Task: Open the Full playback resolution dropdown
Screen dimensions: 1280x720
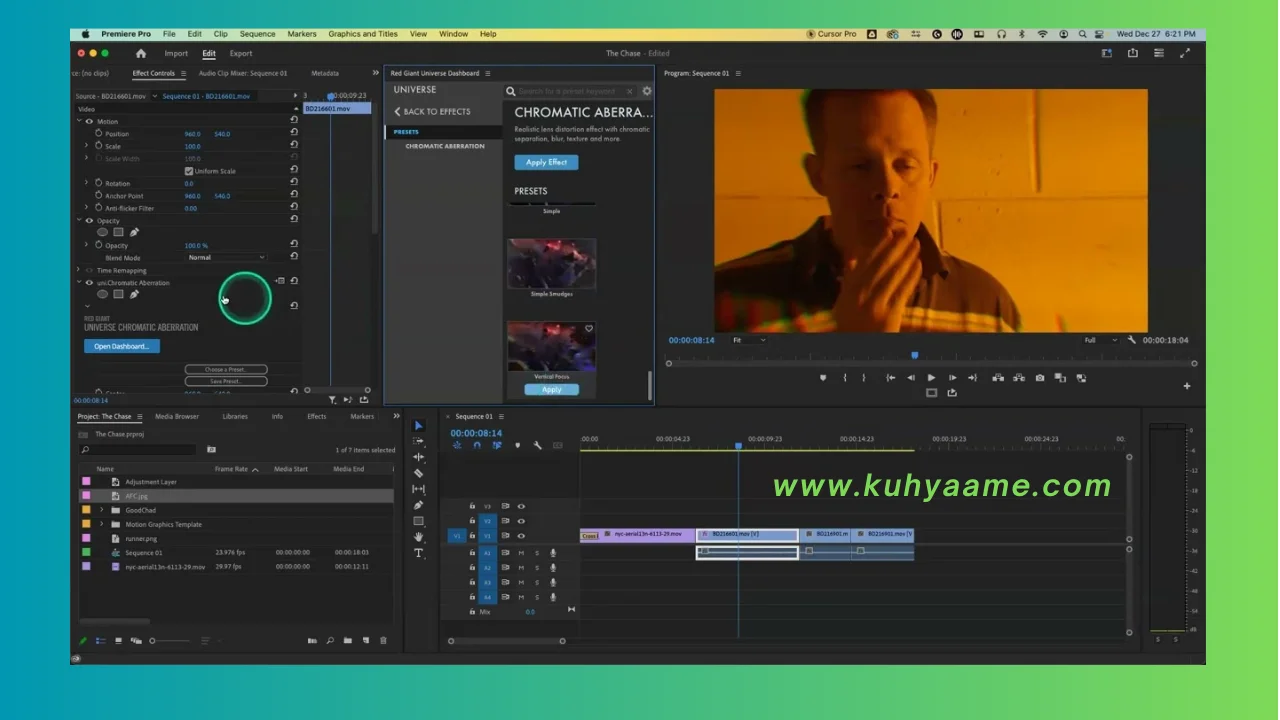Action: [x=1099, y=340]
